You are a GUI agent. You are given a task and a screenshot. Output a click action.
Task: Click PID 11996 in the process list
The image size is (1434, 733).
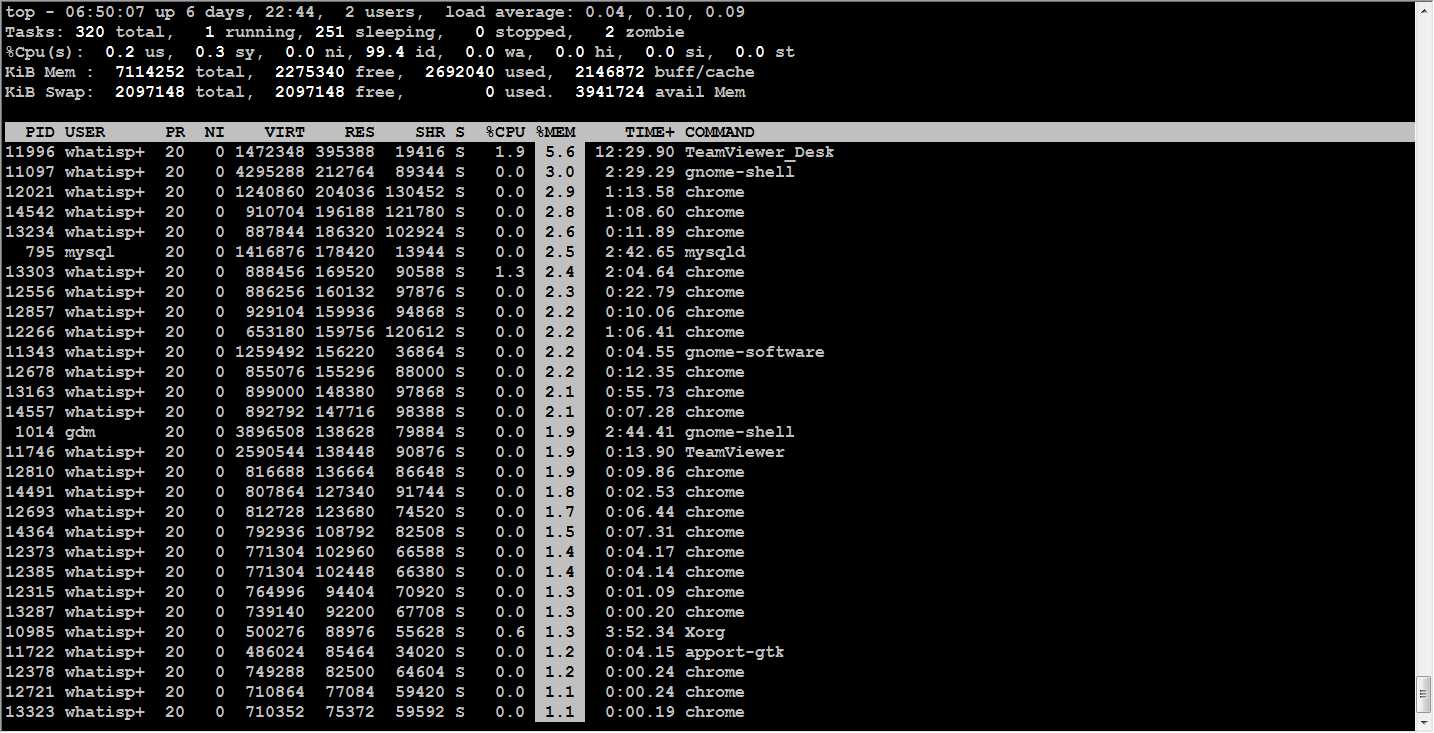point(30,152)
